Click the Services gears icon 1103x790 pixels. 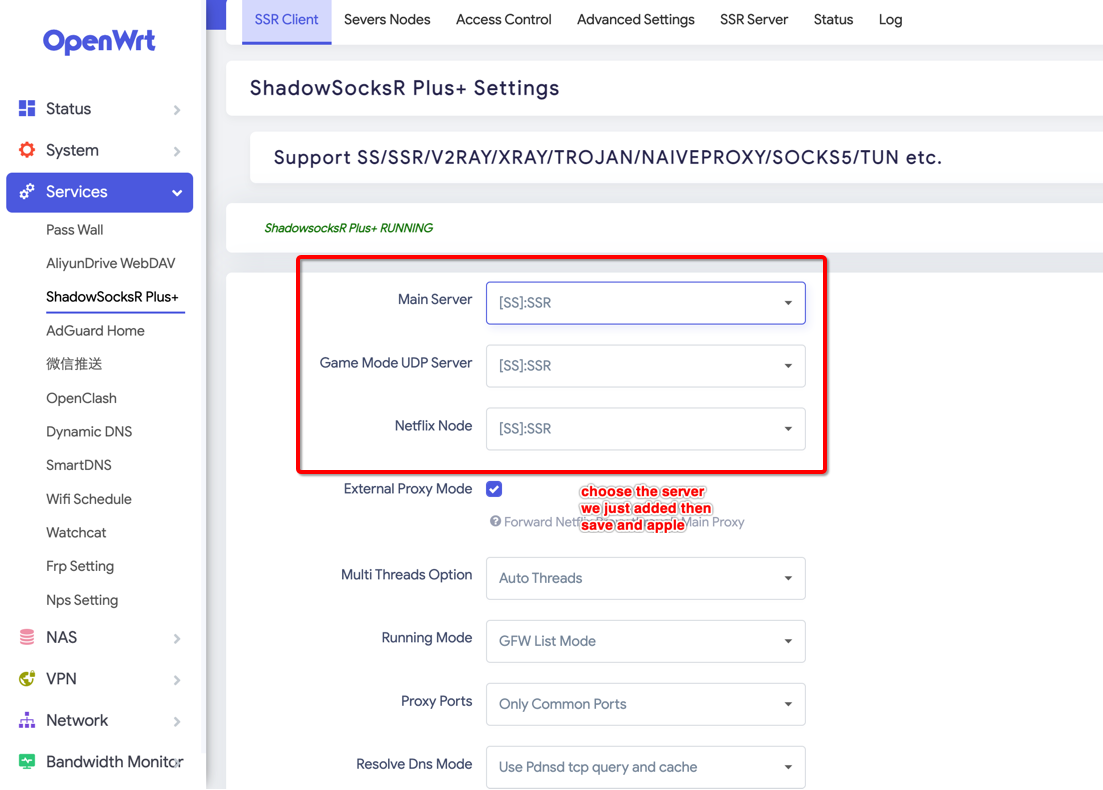coord(27,191)
